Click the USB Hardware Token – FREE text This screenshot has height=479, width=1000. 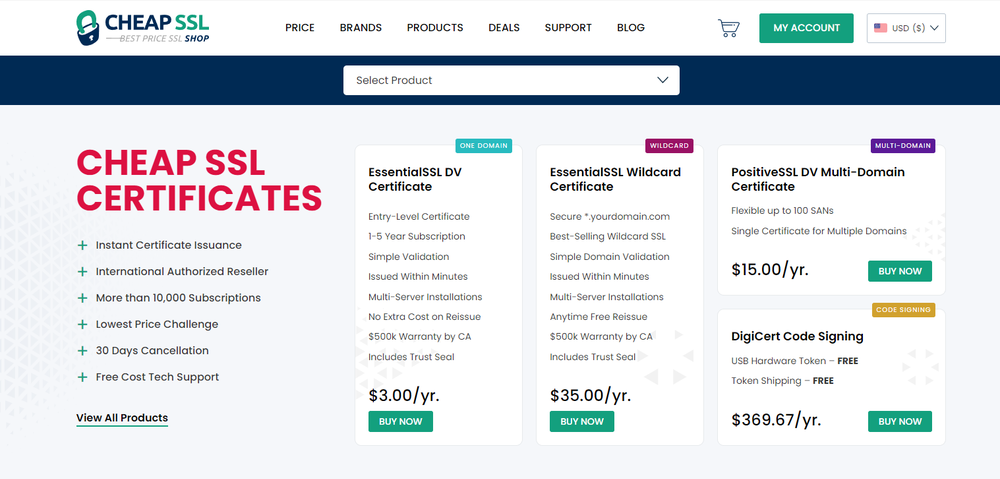pos(795,361)
